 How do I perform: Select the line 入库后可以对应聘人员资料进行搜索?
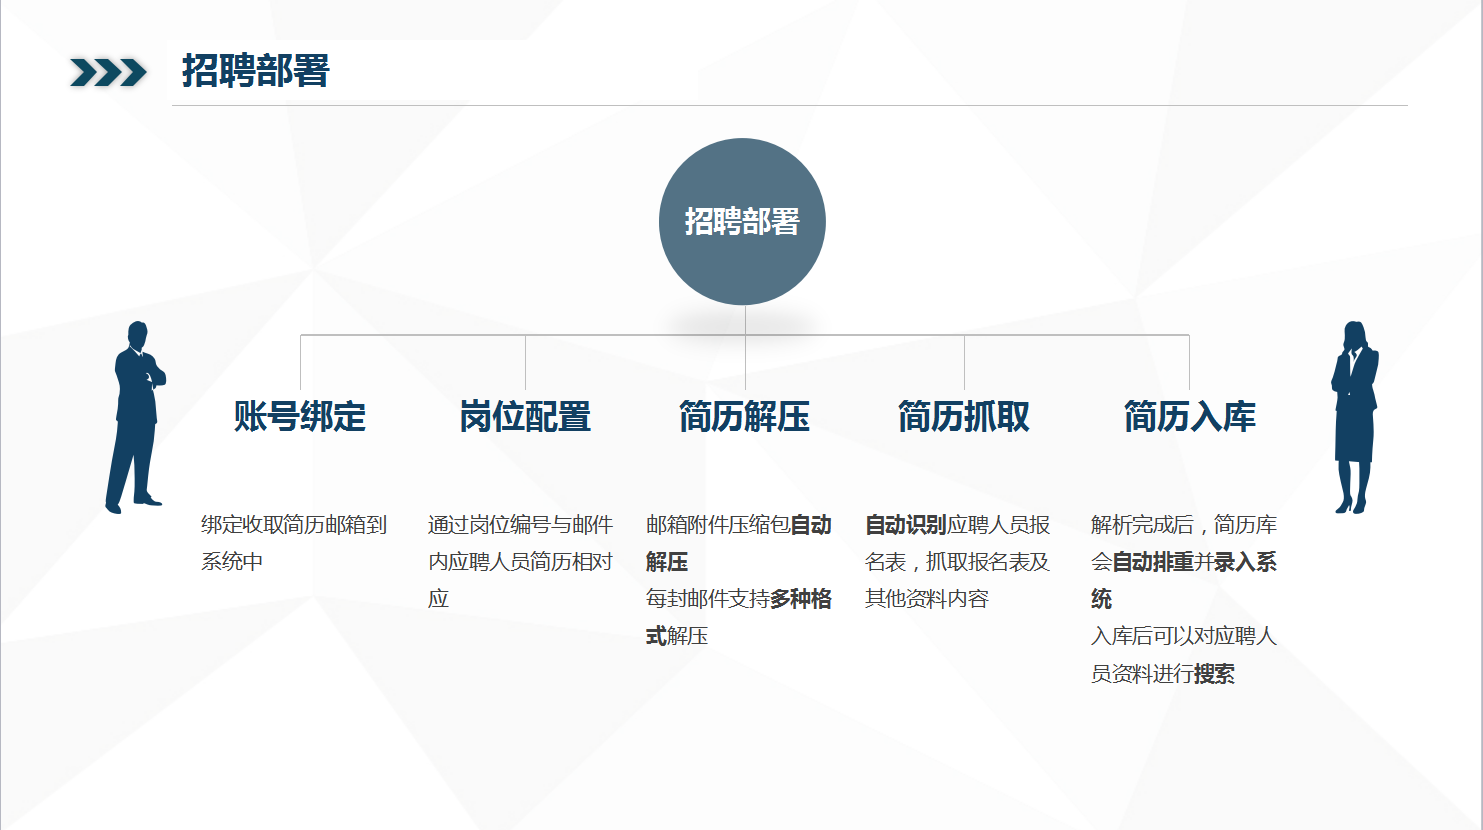(x=1184, y=654)
